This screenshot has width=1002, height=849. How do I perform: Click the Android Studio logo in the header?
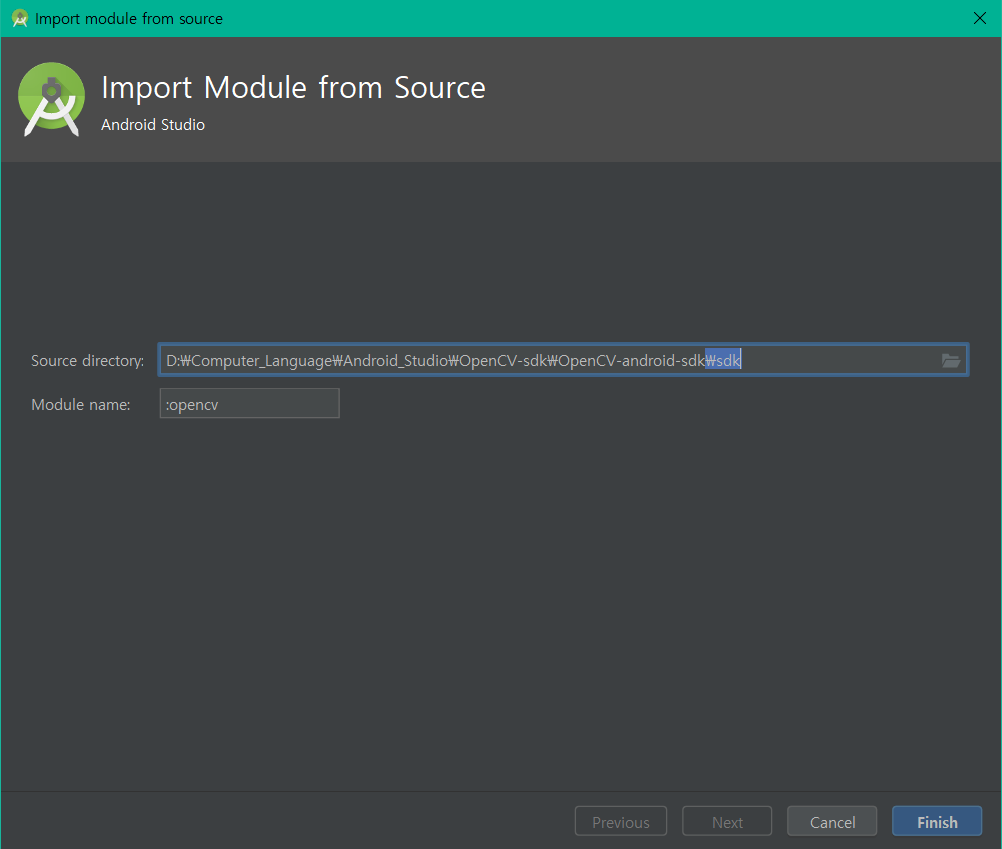point(51,100)
